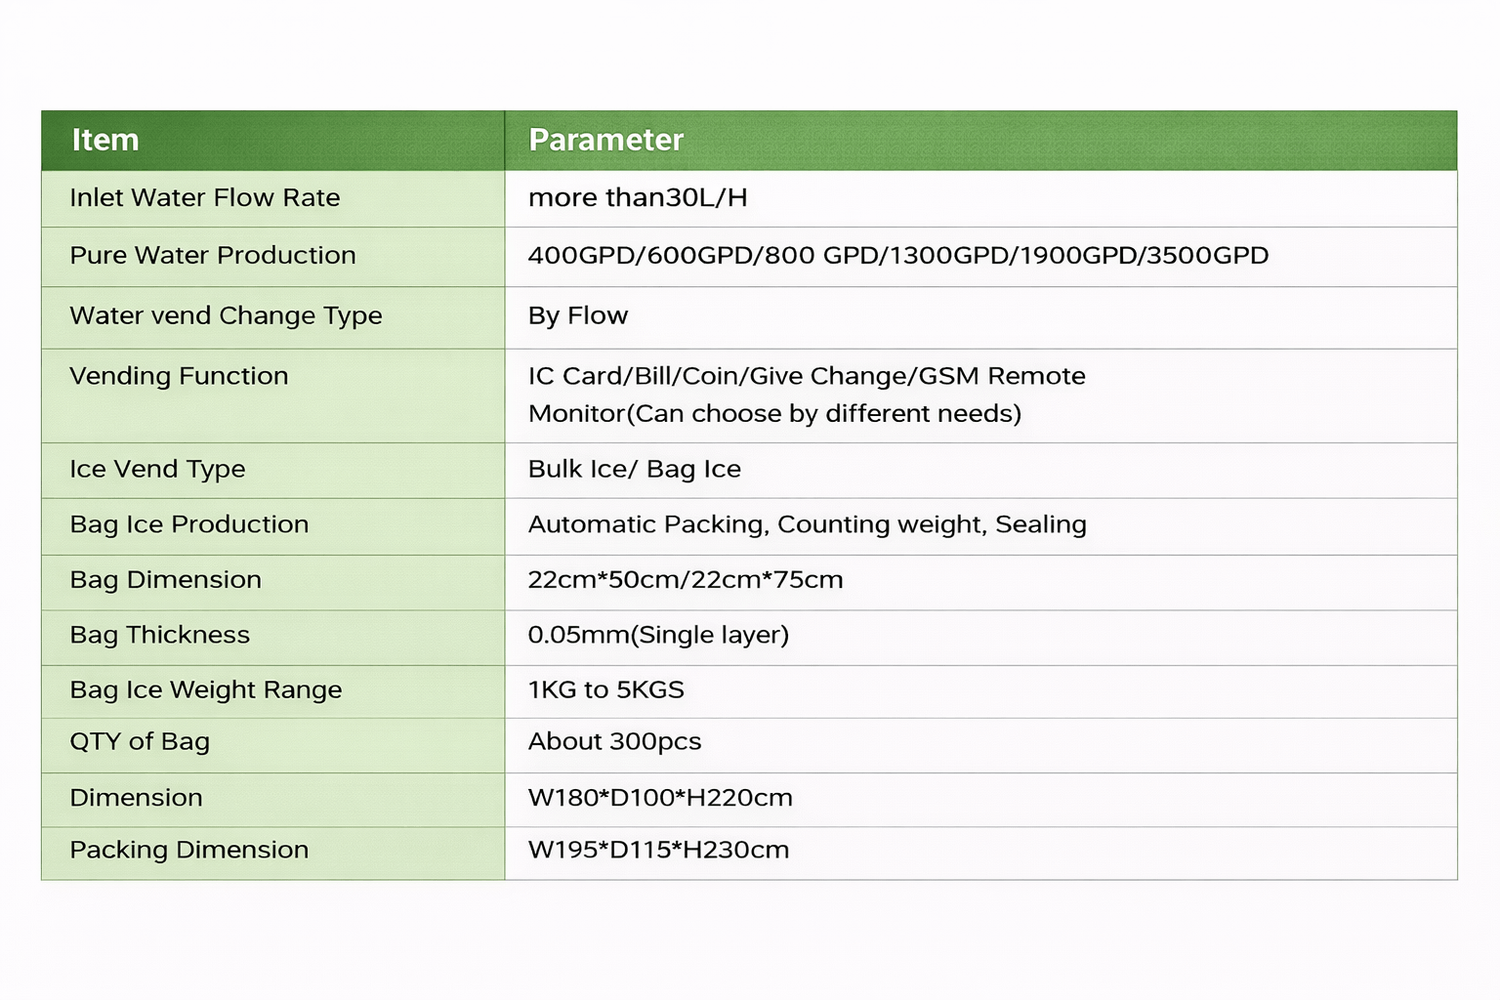
Task: Click the 'Bulk Ice/ Bag Ice' value
Action: point(634,469)
